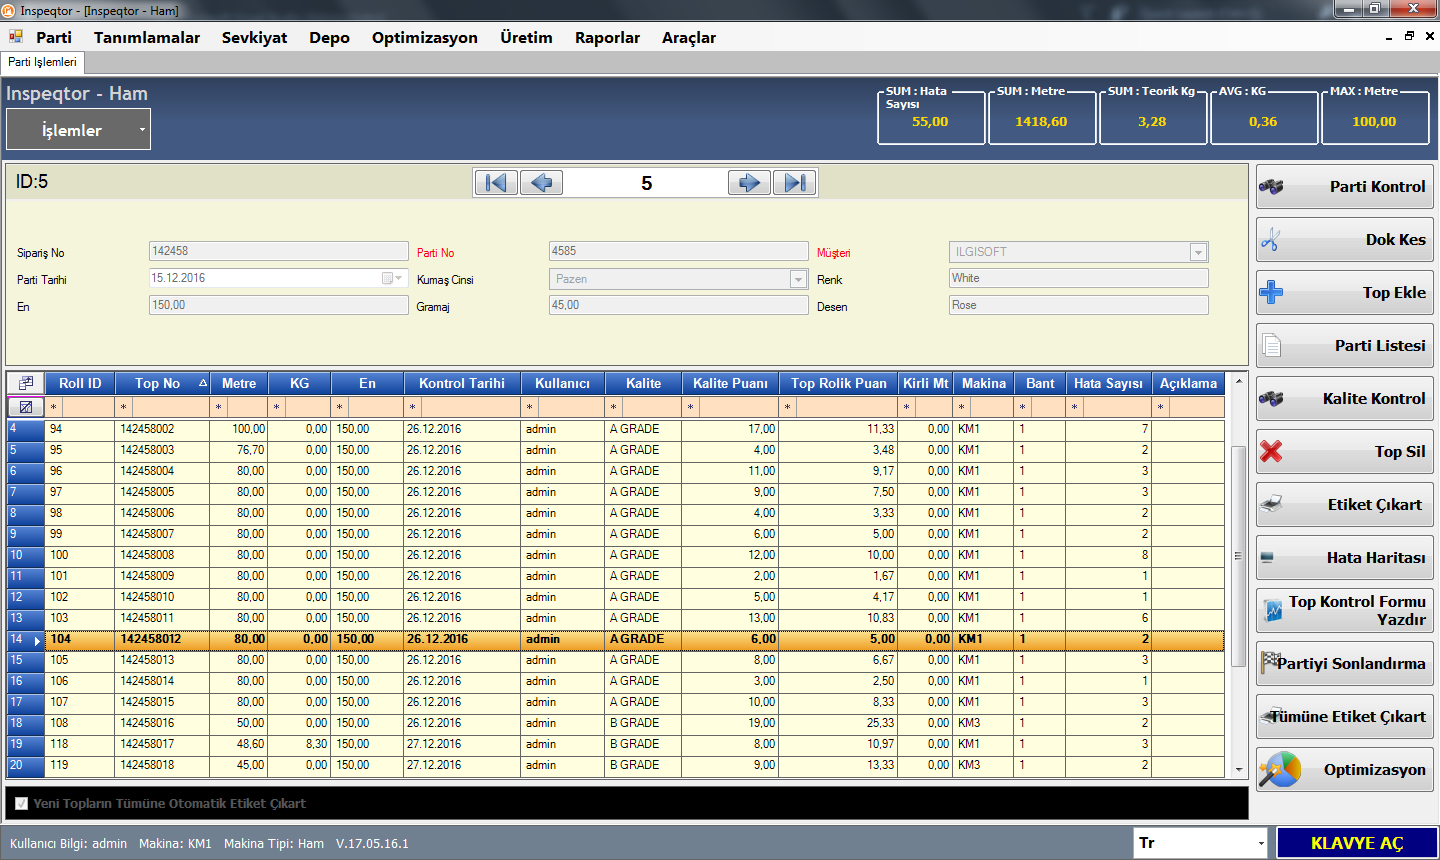Go to the first record
Viewport: 1440px width, 860px height.
[495, 182]
